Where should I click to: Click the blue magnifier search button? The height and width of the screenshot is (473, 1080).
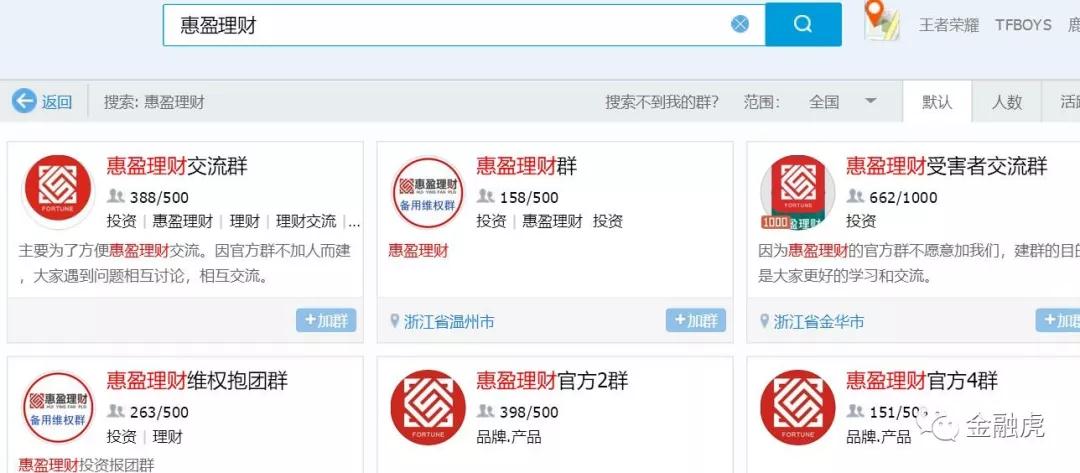tap(803, 25)
